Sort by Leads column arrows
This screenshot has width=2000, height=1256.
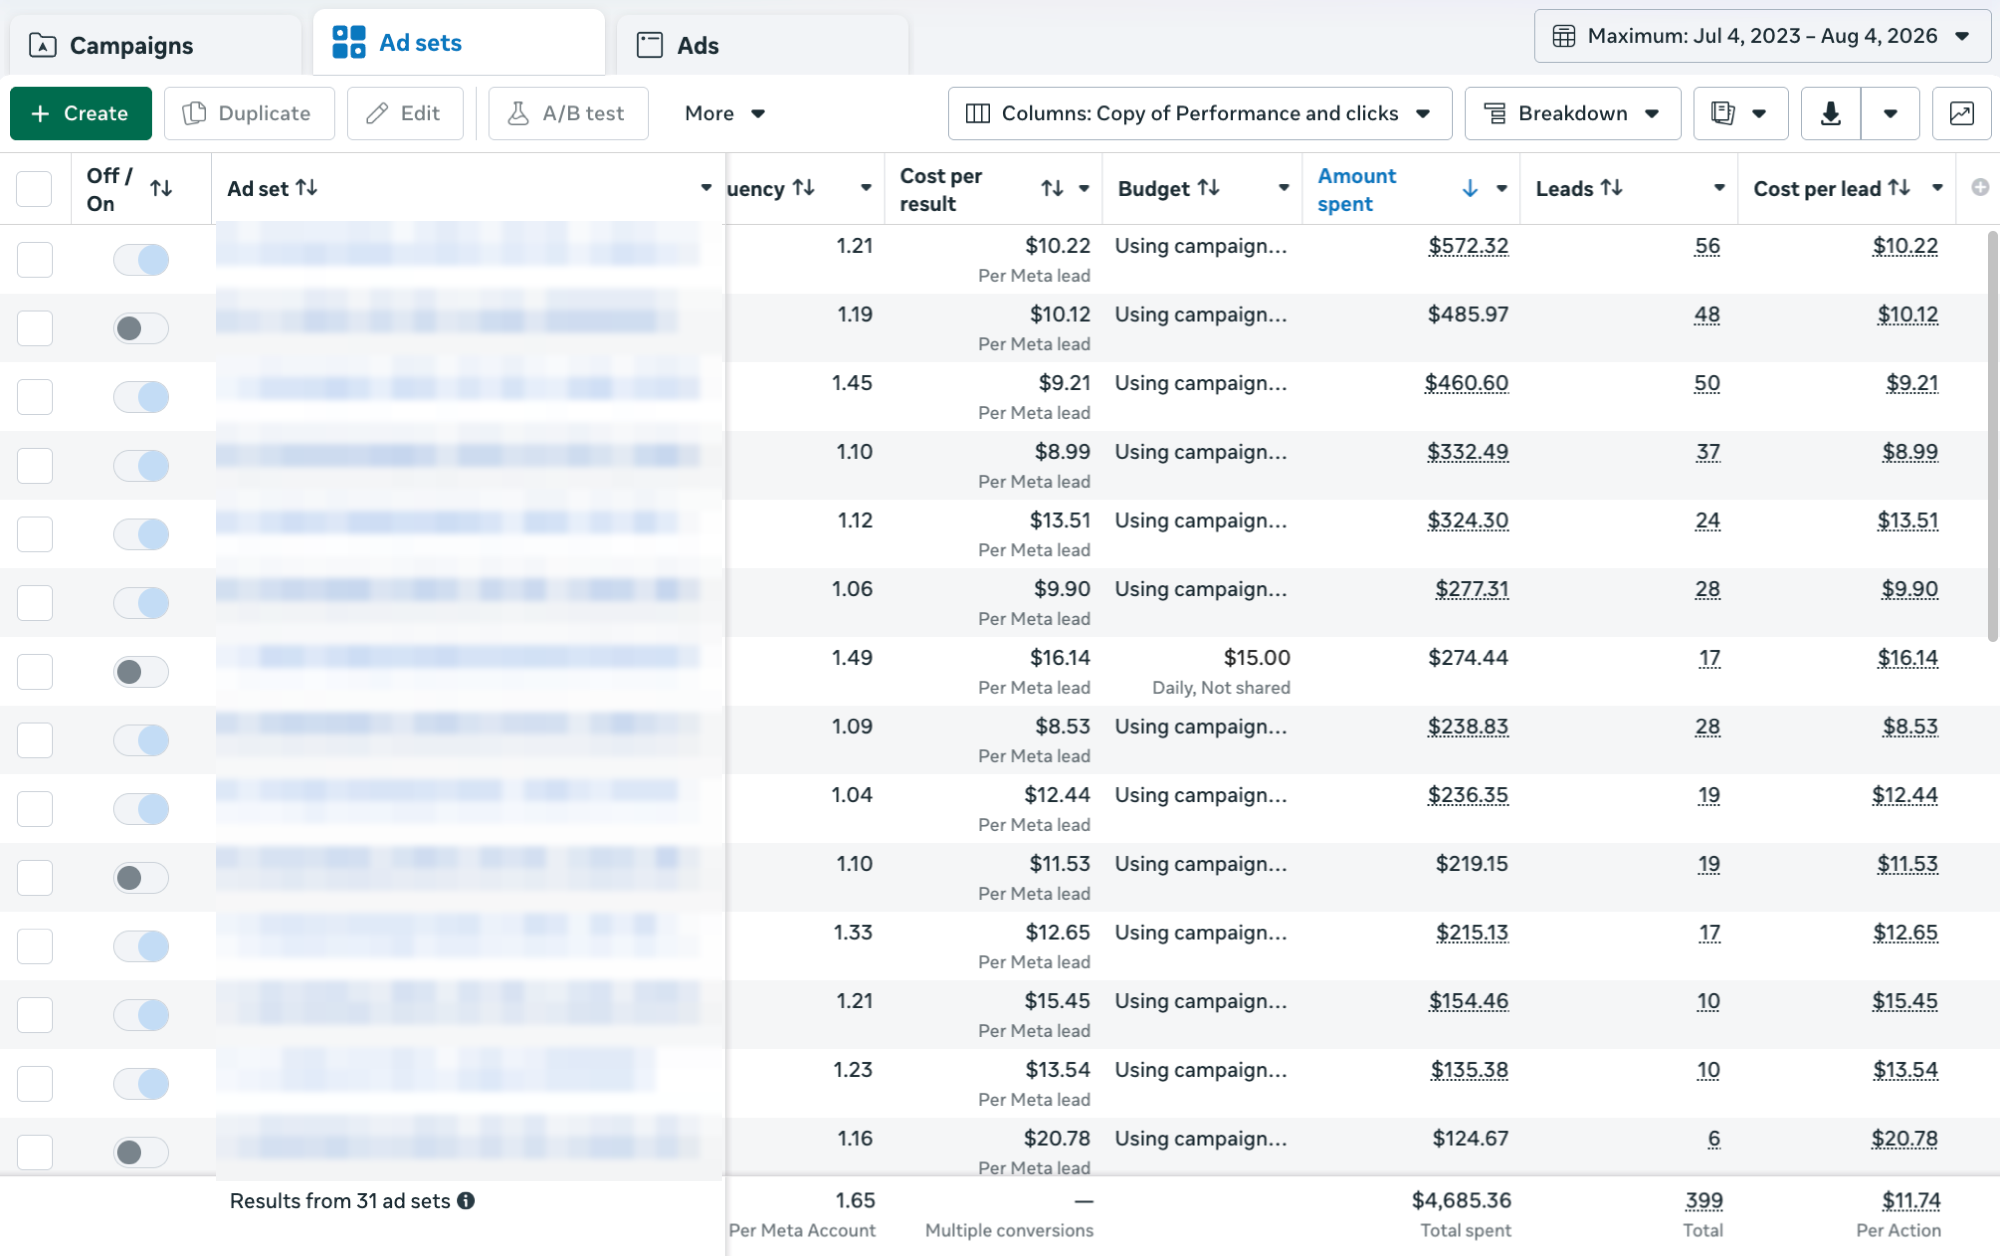point(1611,188)
